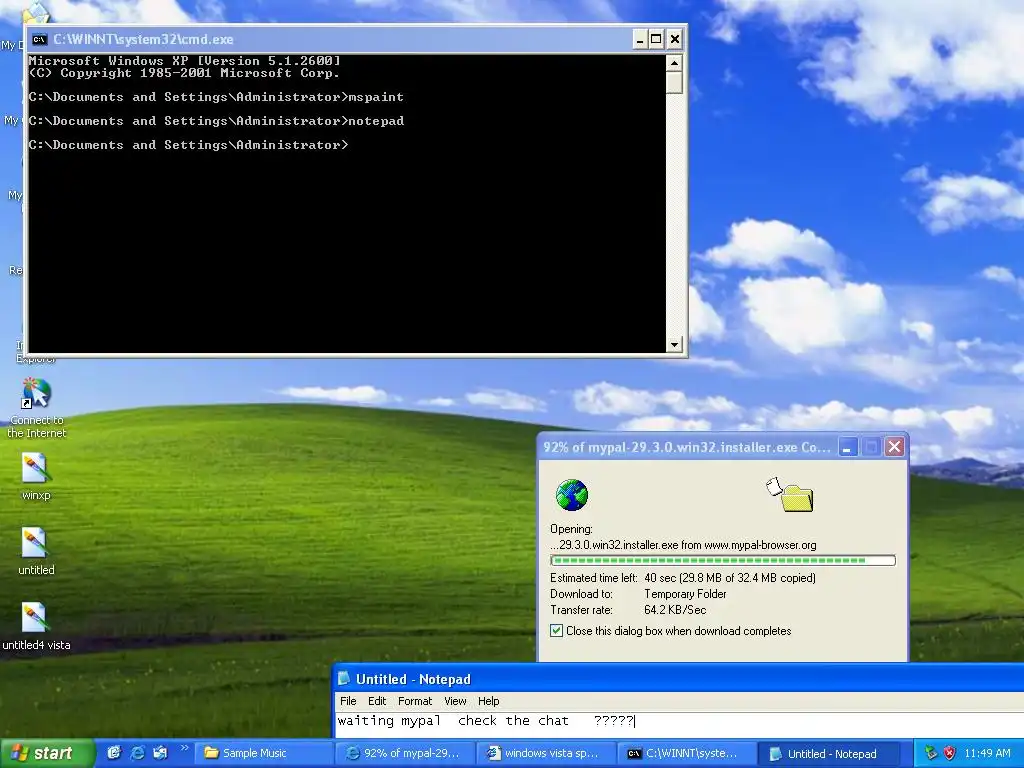This screenshot has height=768, width=1024.
Task: Open the Outlook Express quick launch icon
Action: tap(160, 753)
